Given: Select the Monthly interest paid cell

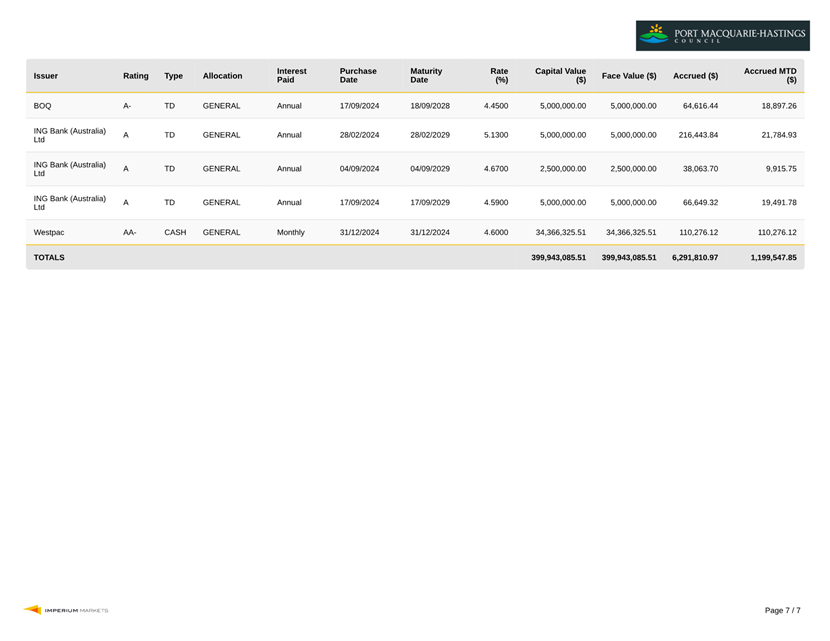Looking at the screenshot, I should pyautogui.click(x=291, y=232).
